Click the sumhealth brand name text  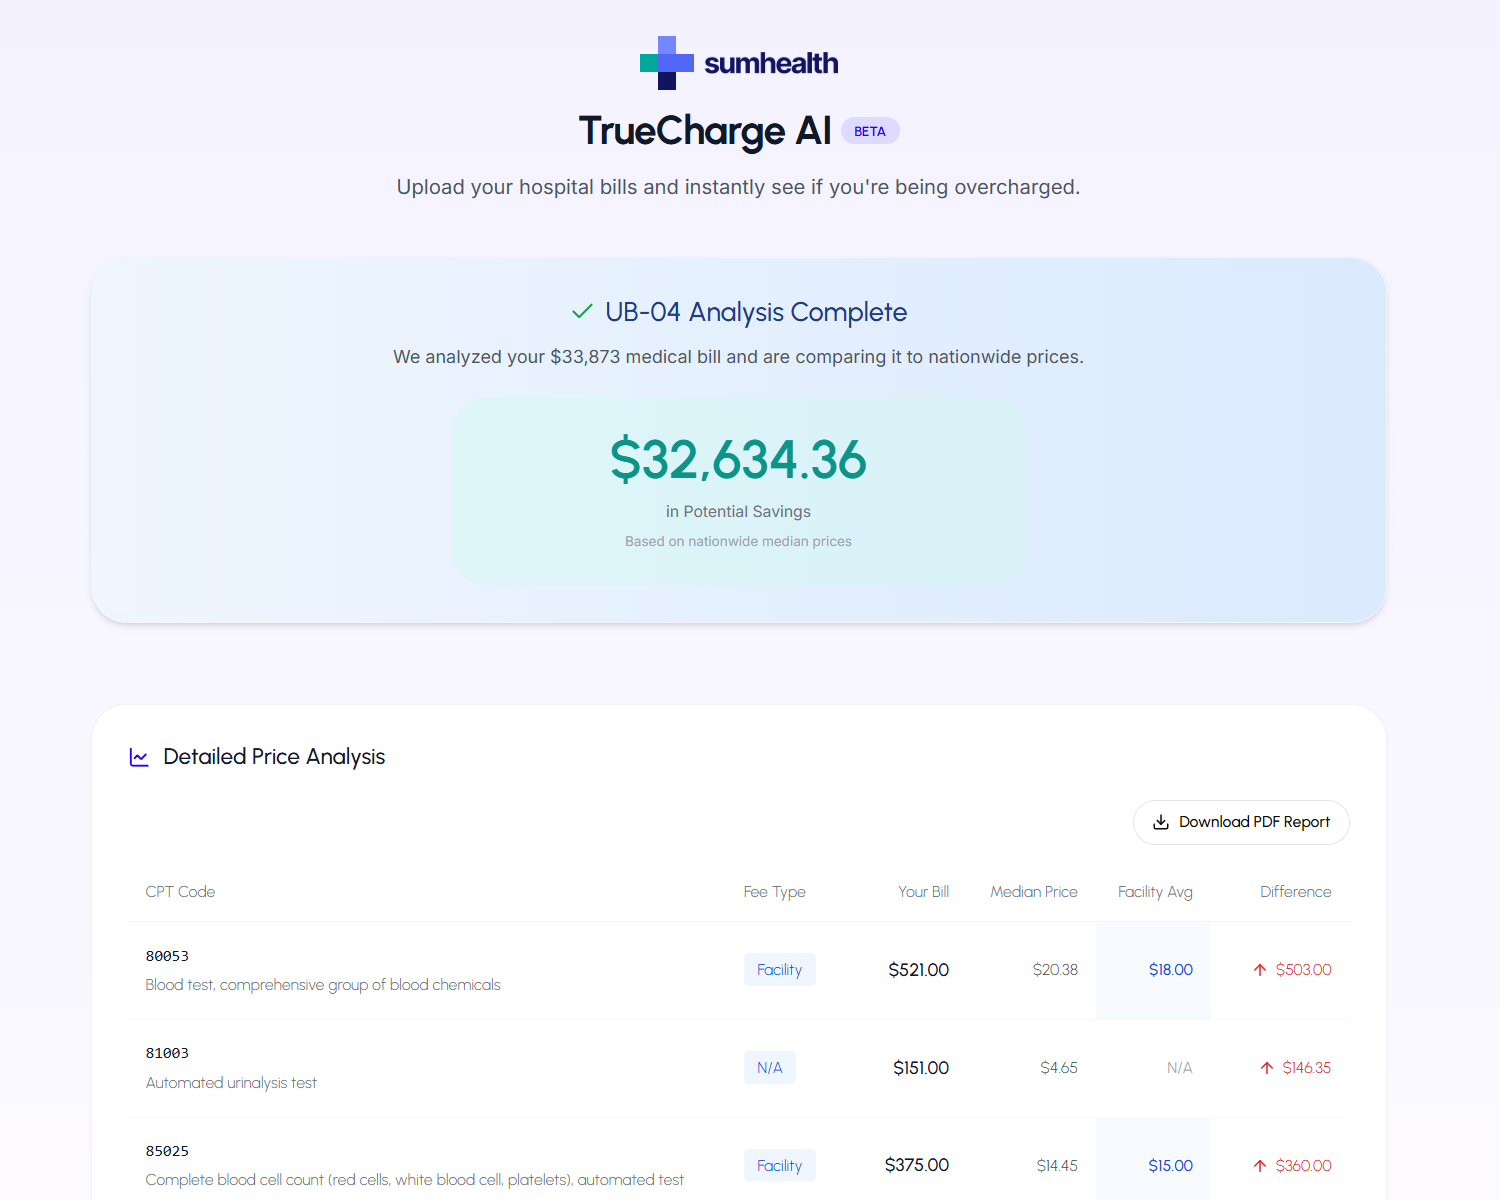(x=771, y=63)
